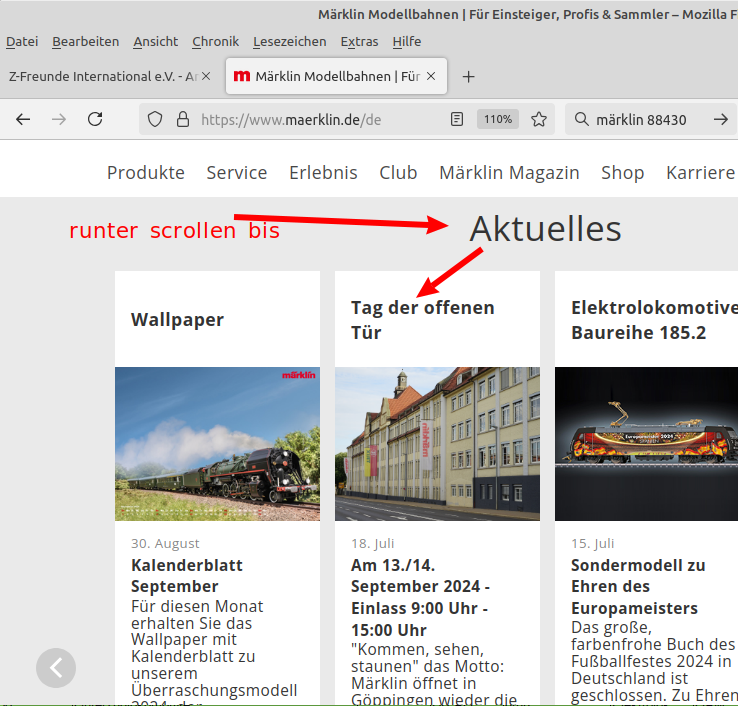The width and height of the screenshot is (738, 706).
Task: Toggle reader view icon in address bar
Action: pyautogui.click(x=457, y=119)
